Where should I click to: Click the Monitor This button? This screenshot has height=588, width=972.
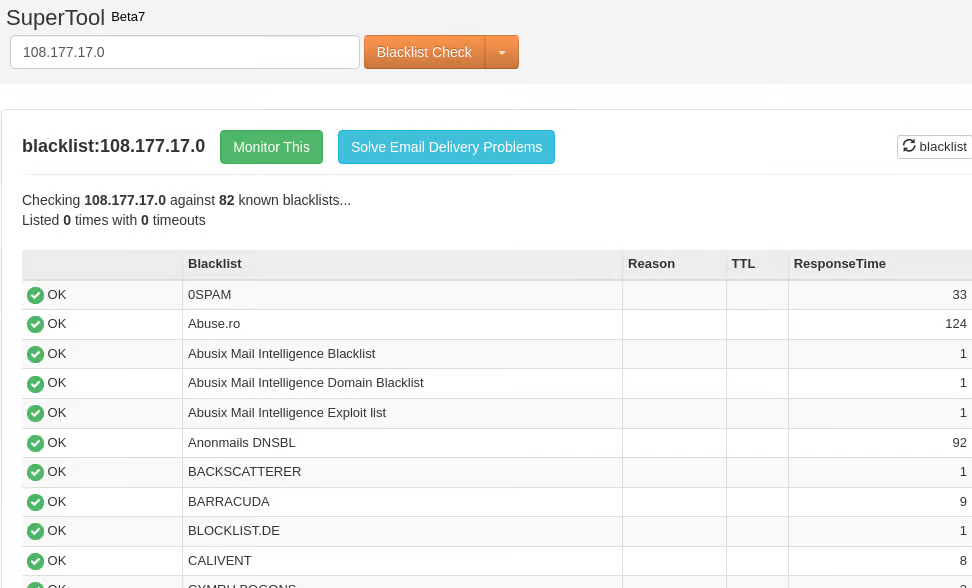tap(272, 147)
